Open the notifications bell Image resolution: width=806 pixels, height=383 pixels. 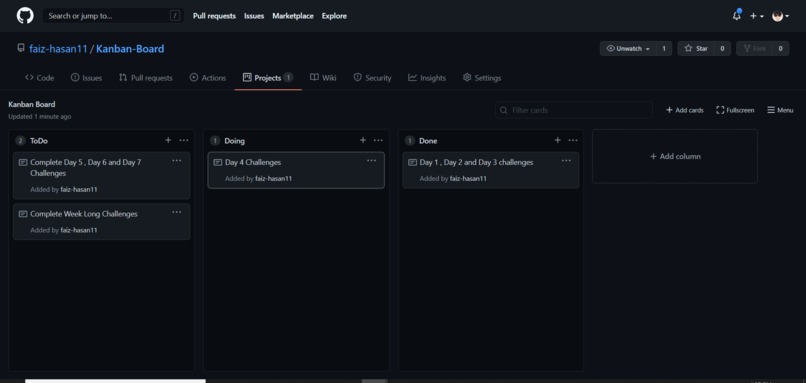point(737,16)
